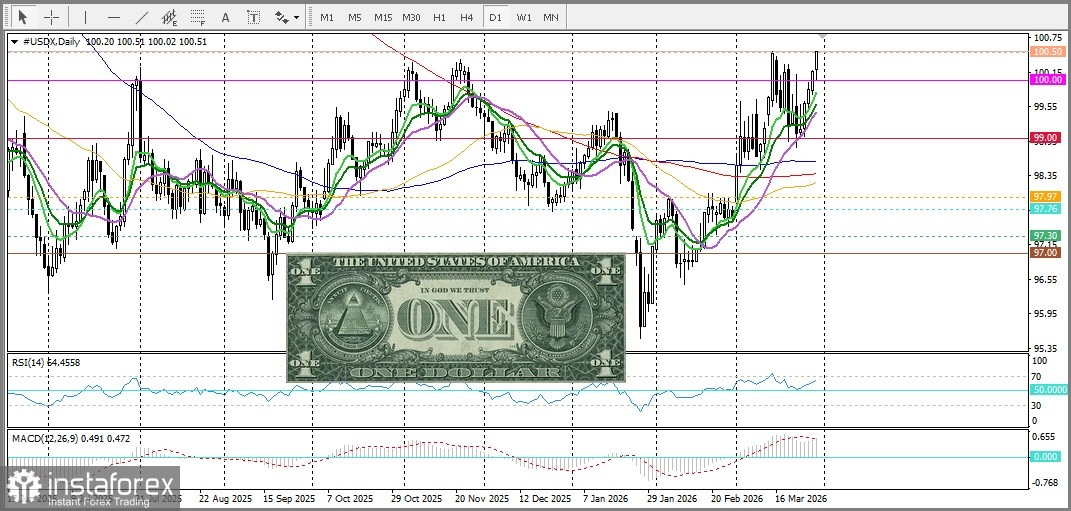Click the #USDX,Daily chart title

point(51,42)
